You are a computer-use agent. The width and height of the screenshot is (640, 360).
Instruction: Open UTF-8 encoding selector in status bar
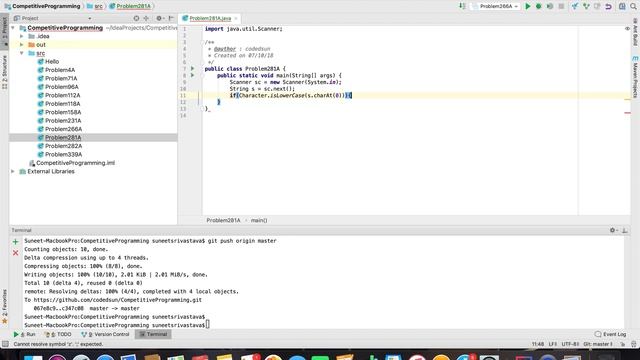pyautogui.click(x=570, y=344)
